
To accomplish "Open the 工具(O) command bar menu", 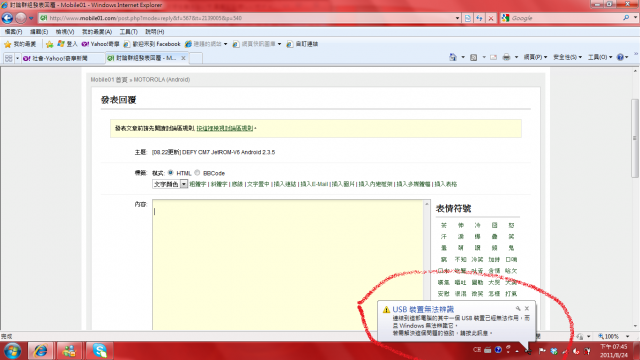I will coord(600,58).
